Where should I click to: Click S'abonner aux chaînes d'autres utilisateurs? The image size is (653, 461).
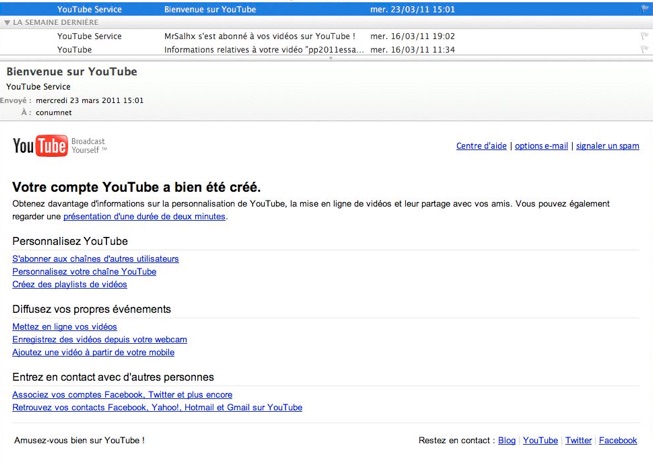[95, 259]
